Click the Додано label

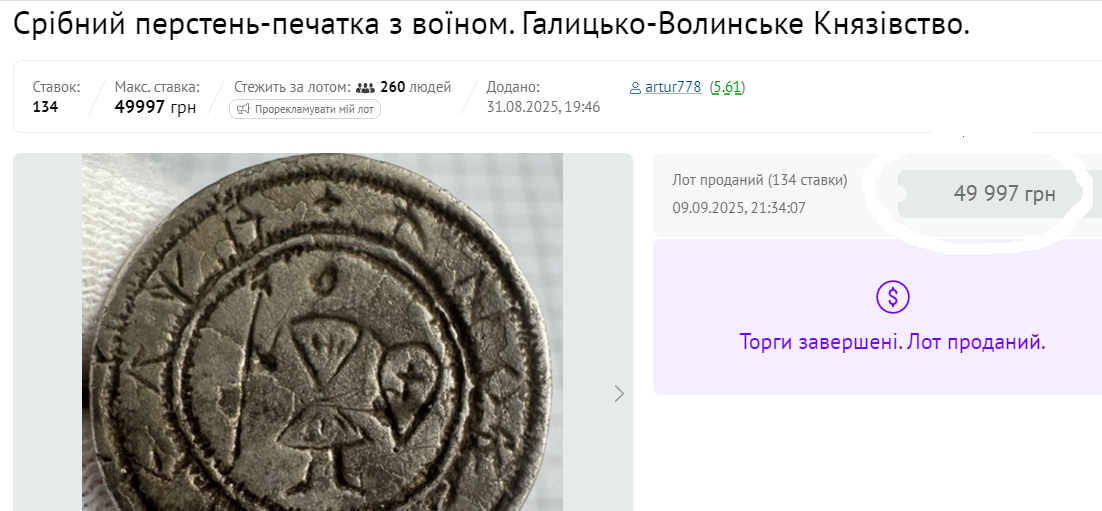pos(513,87)
